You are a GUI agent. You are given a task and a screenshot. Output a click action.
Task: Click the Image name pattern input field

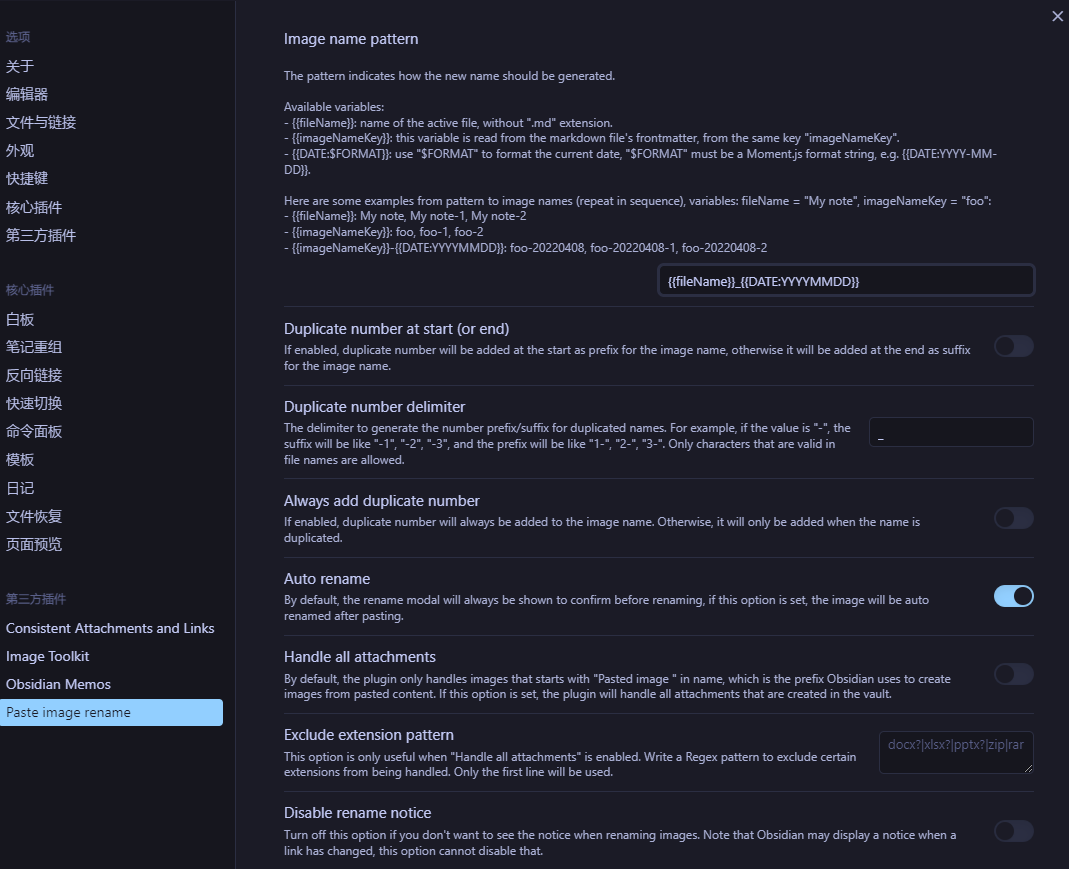[845, 281]
